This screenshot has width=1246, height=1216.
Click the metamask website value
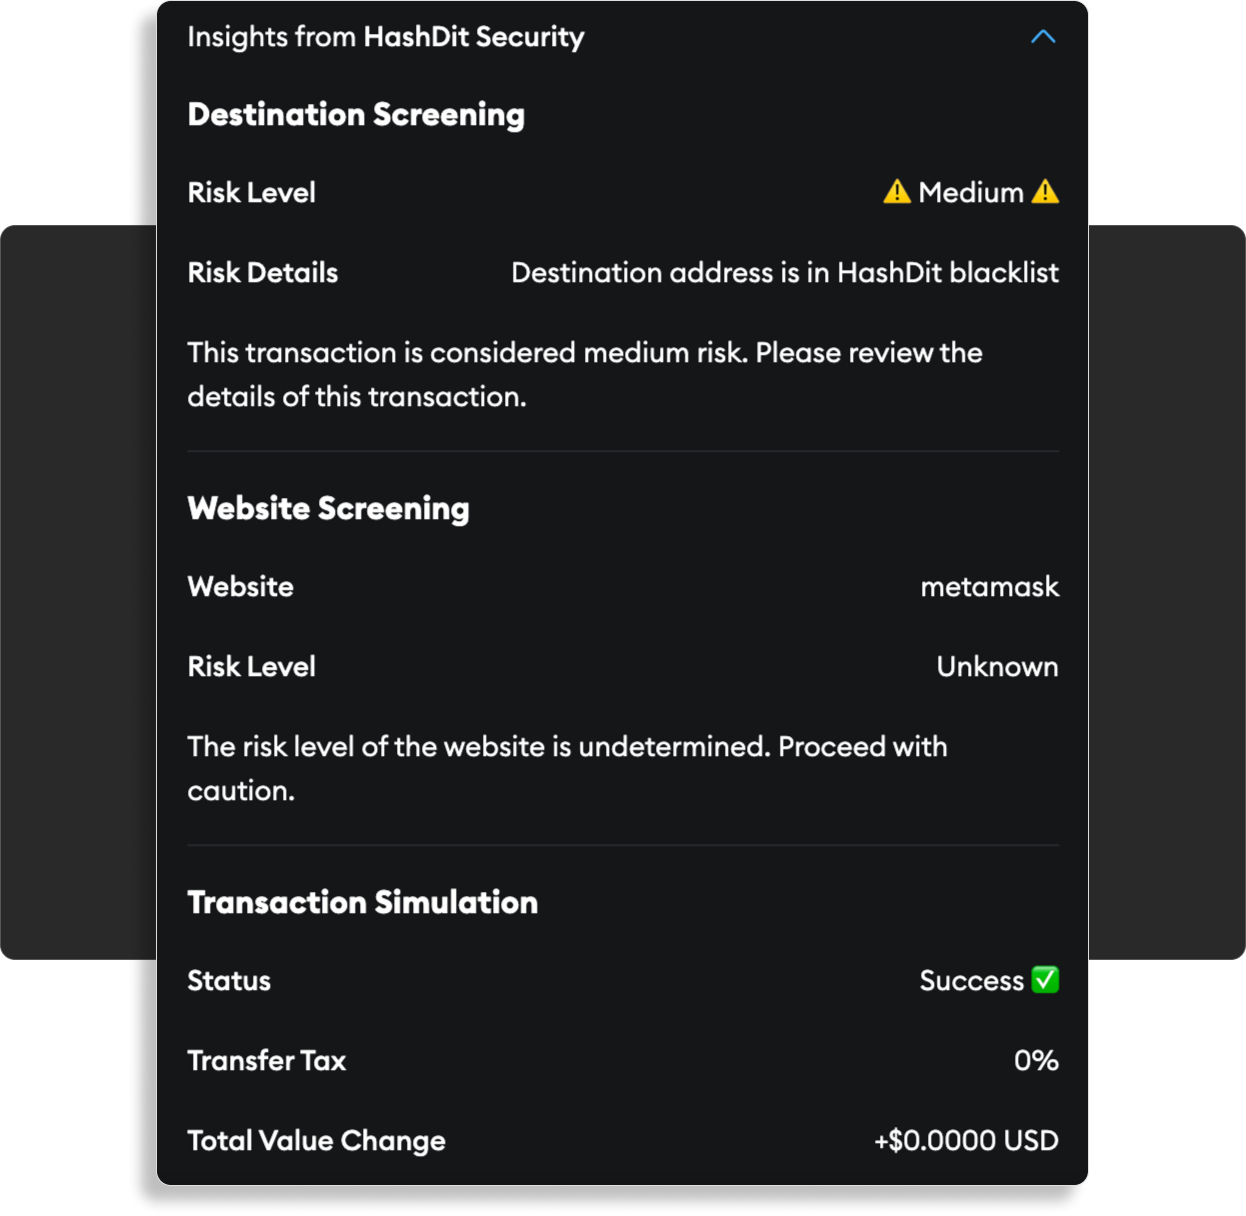[989, 586]
